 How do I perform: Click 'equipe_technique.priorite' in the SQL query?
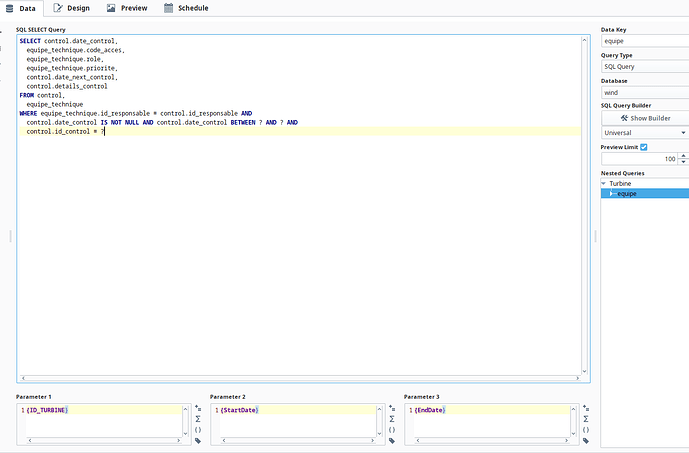coord(70,68)
